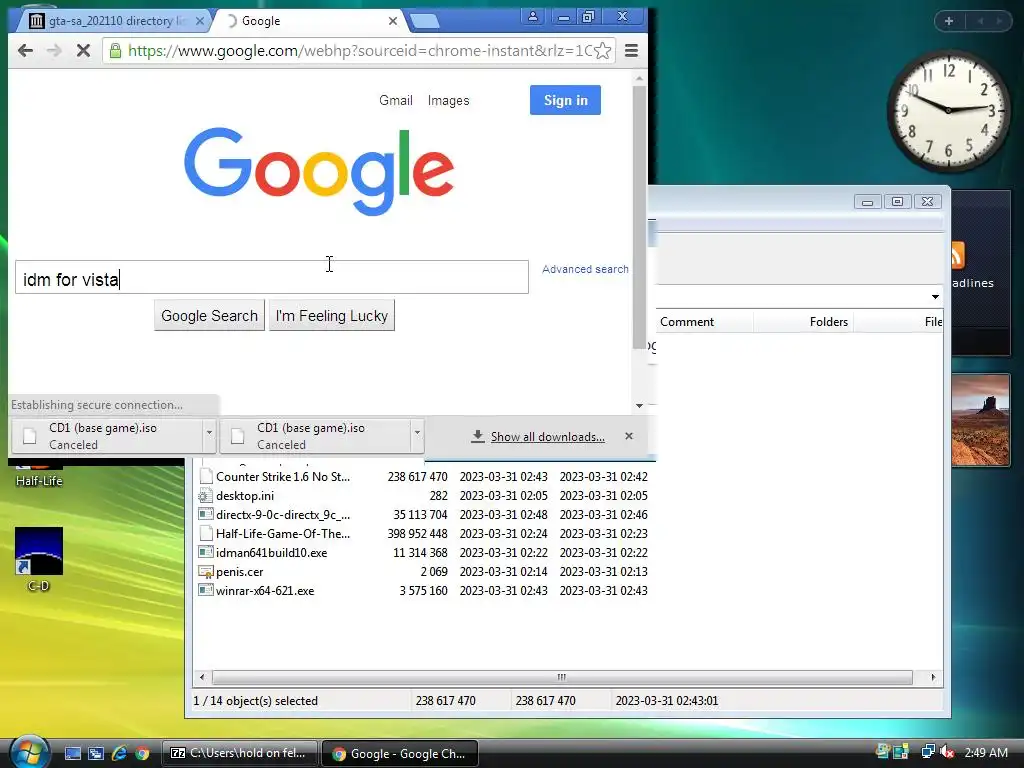Select idman641build10.exe in file list
1024x768 pixels.
[423, 552]
